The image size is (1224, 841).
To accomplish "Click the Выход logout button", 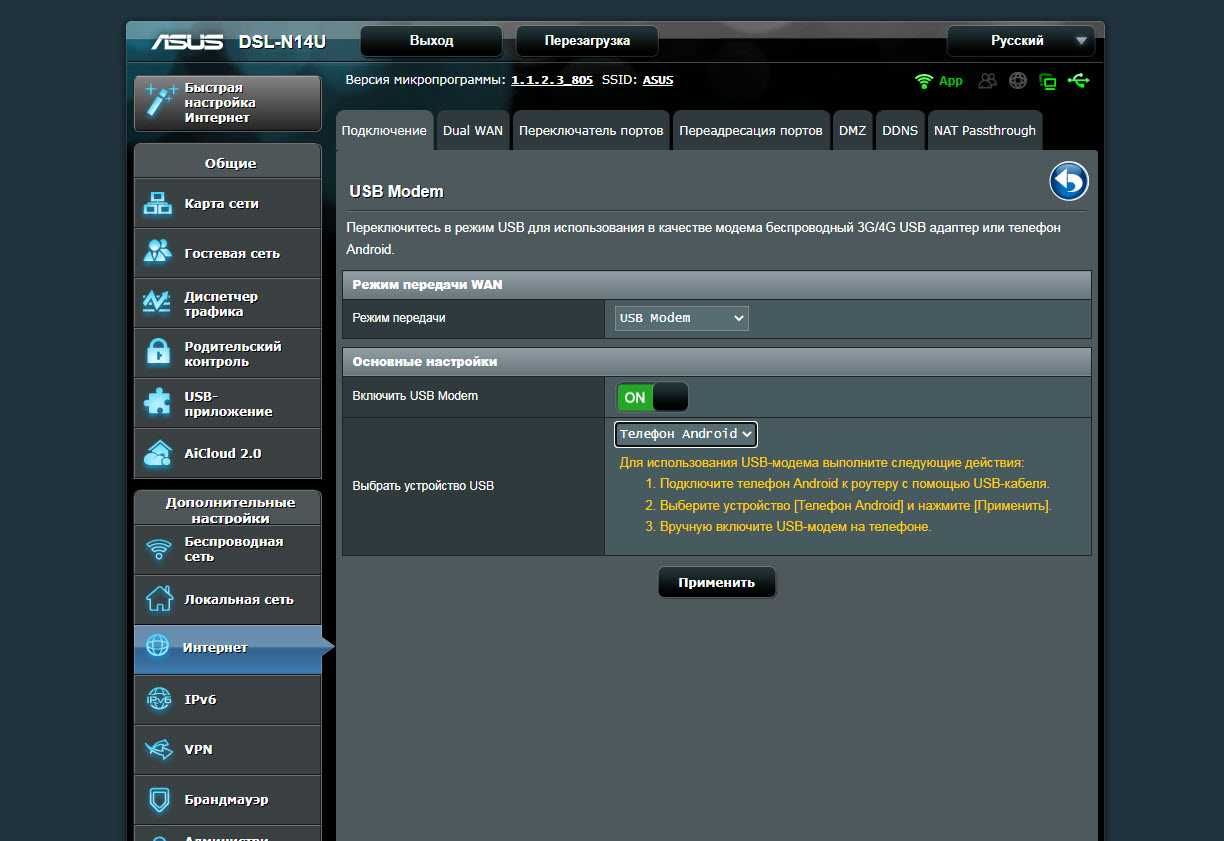I will (x=431, y=41).
